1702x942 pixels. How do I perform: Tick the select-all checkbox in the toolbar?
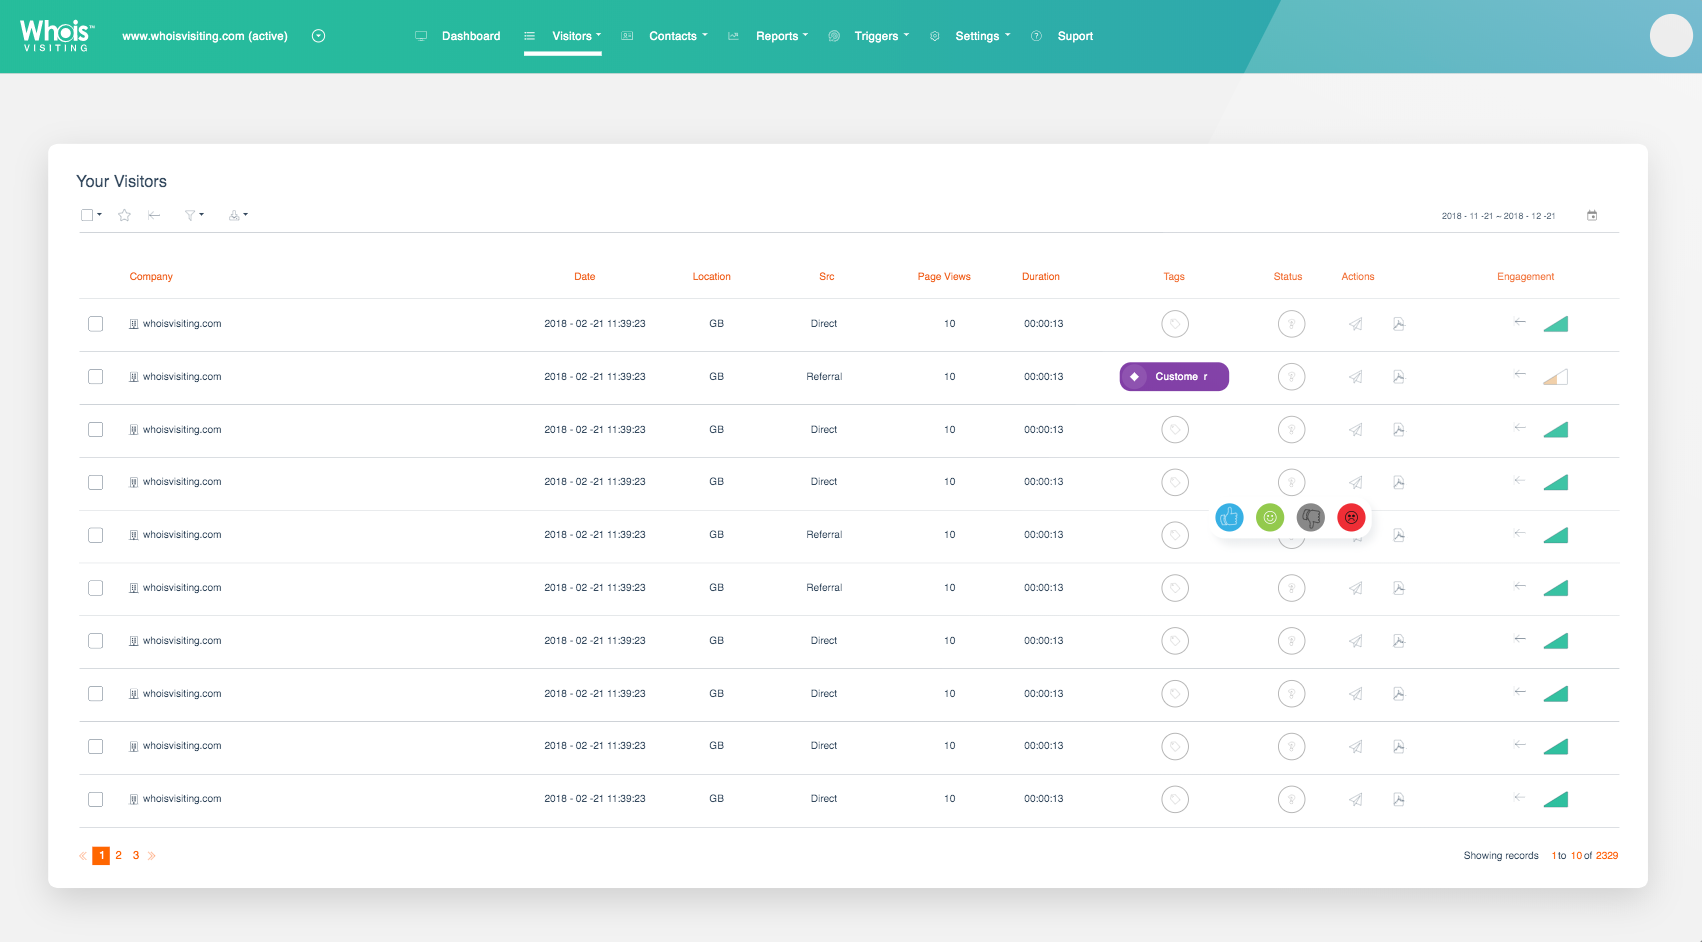[x=87, y=215]
